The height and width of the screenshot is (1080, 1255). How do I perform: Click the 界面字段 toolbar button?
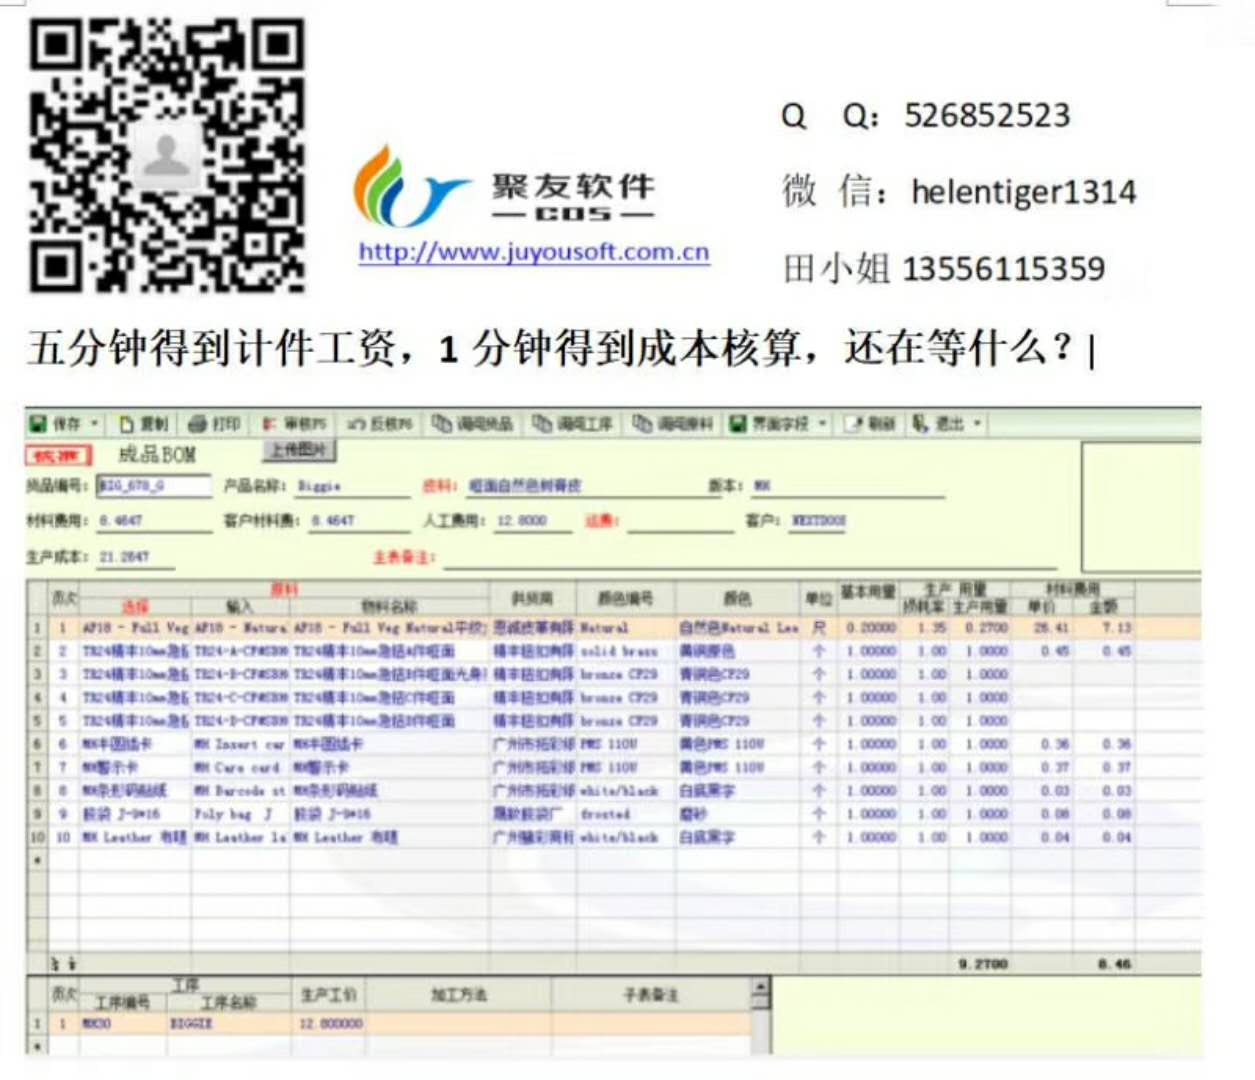769,424
